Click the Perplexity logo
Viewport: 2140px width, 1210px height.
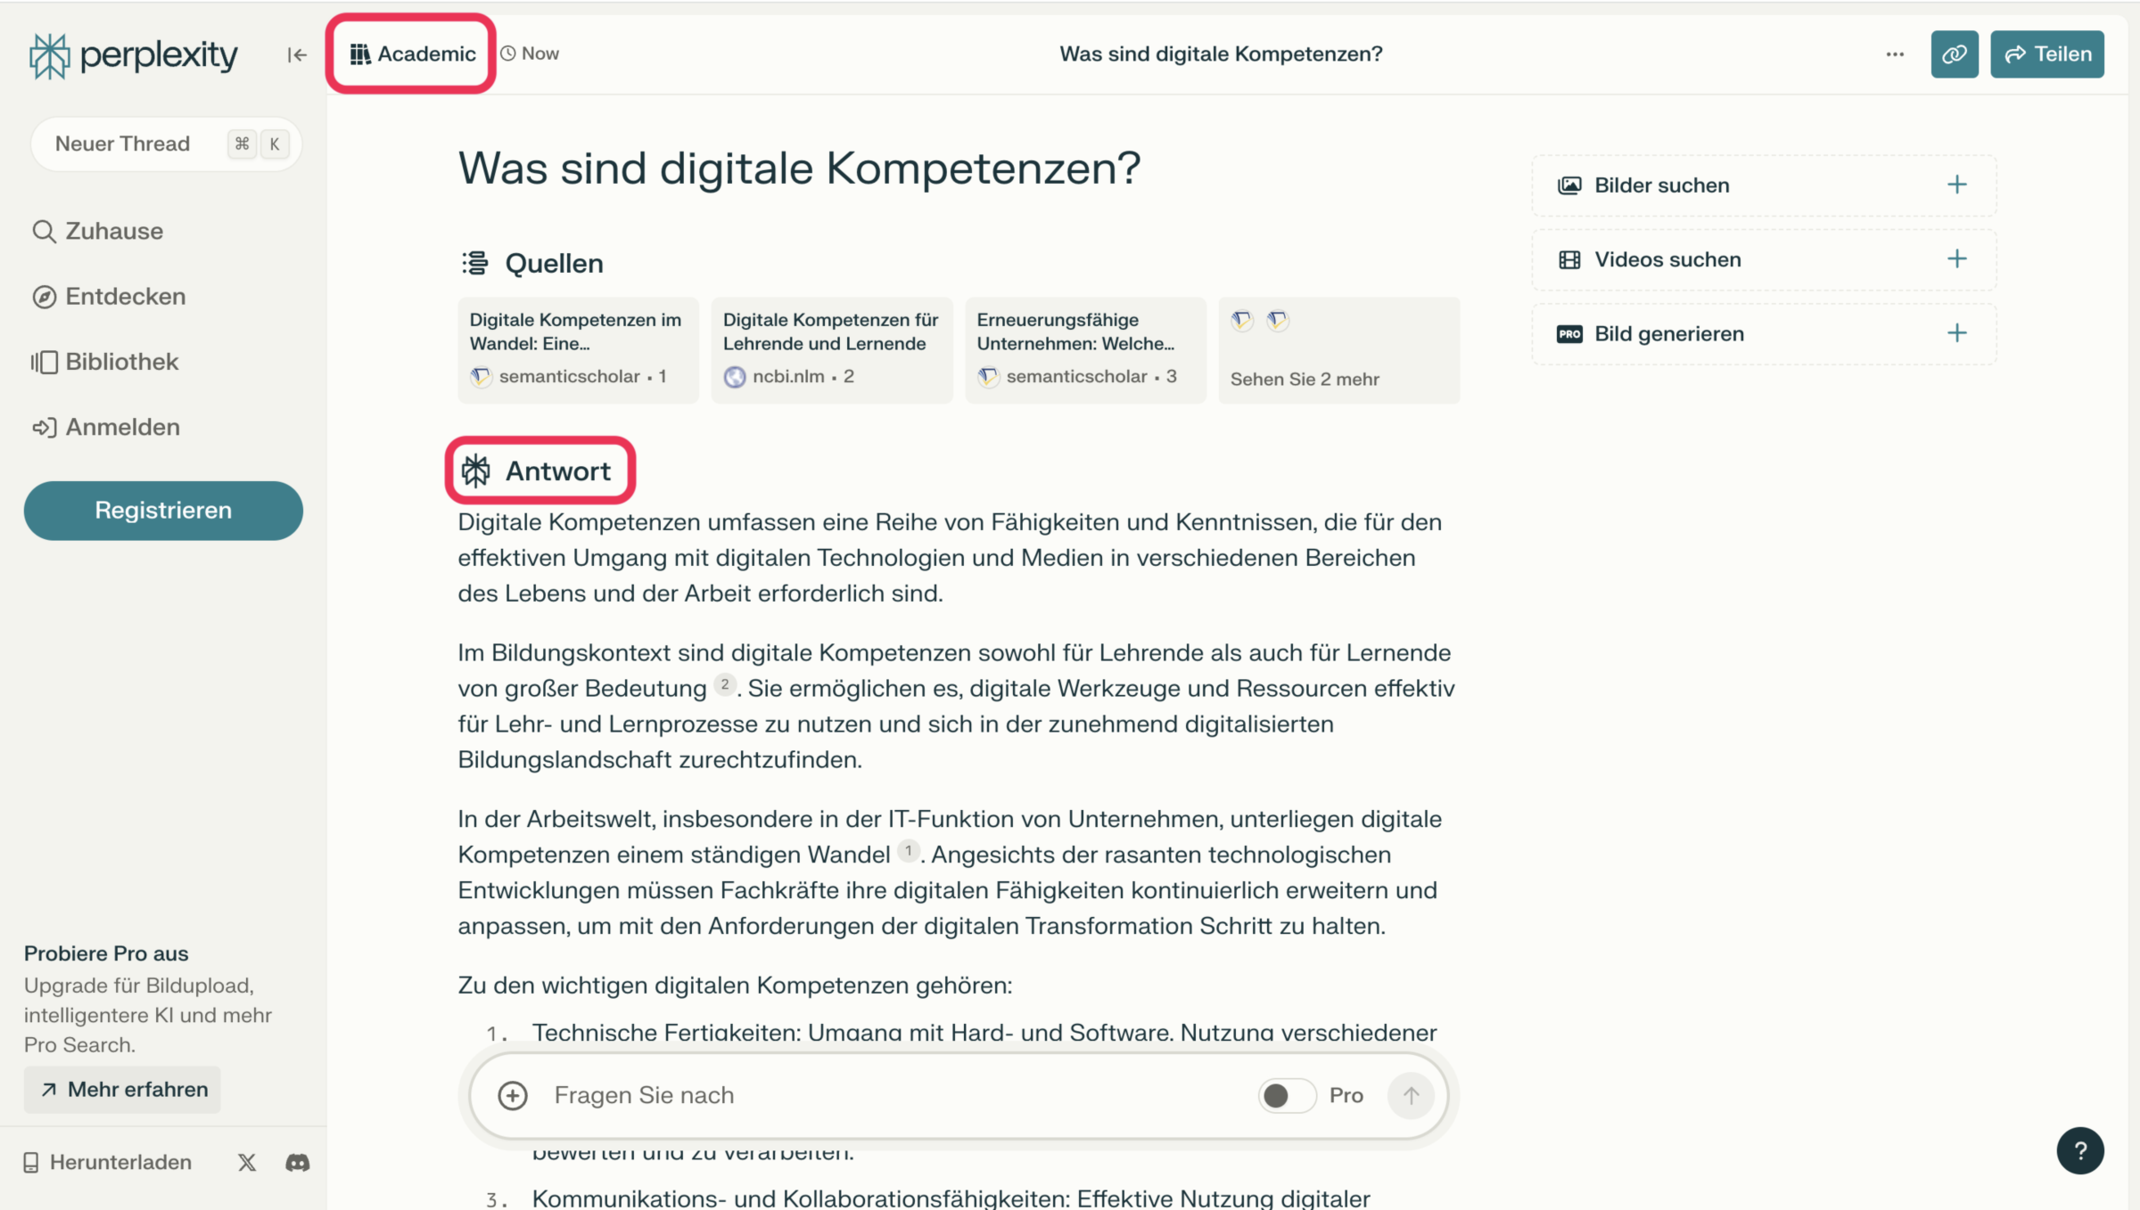pyautogui.click(x=133, y=55)
